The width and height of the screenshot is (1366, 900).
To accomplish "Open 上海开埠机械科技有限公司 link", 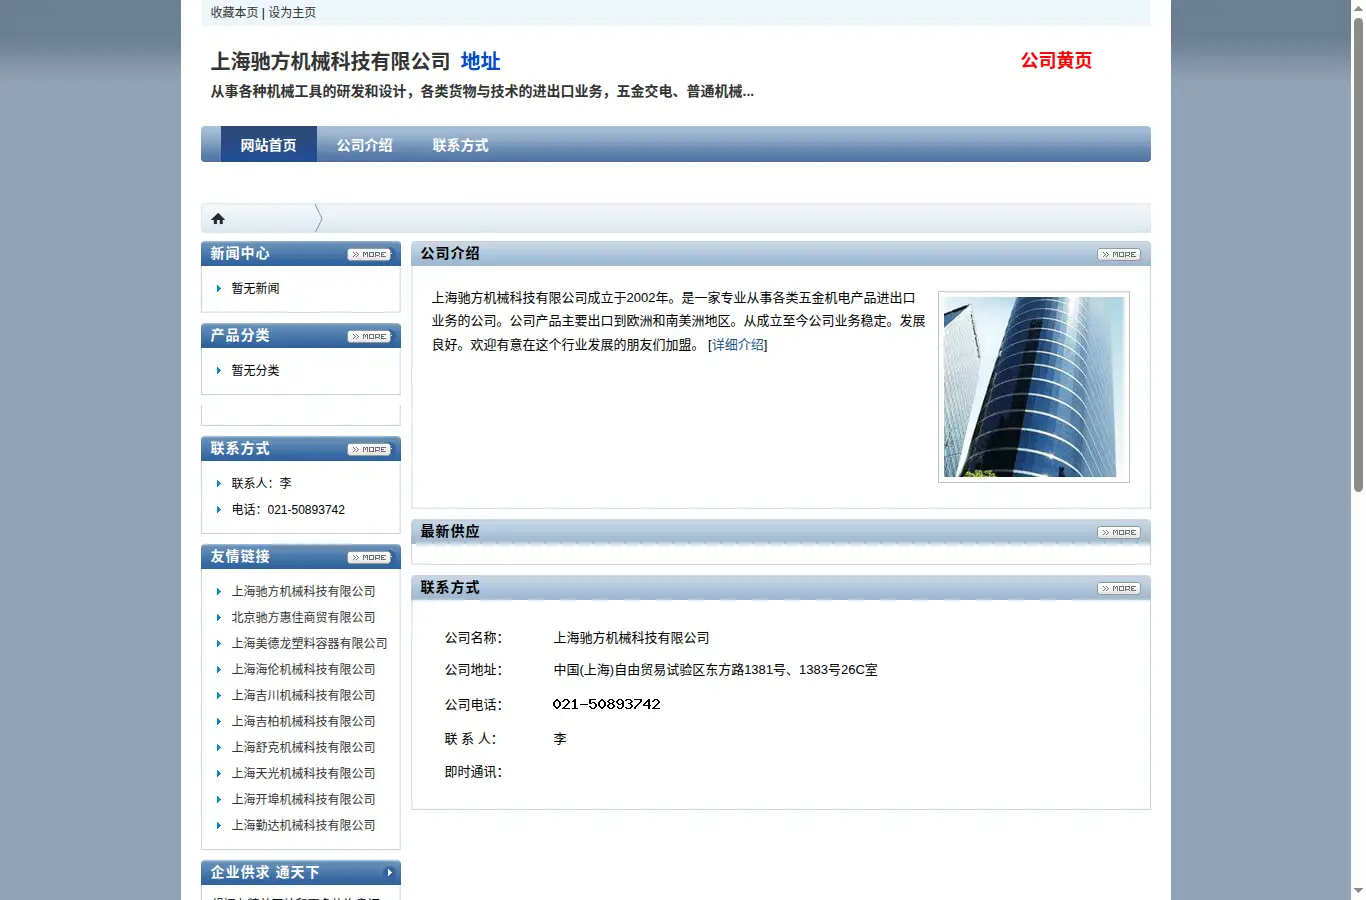I will point(303,800).
